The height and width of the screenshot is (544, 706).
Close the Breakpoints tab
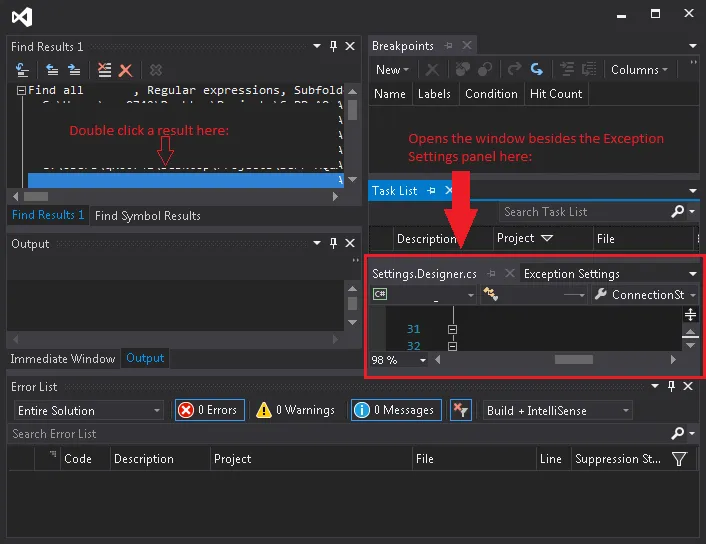[x=467, y=45]
